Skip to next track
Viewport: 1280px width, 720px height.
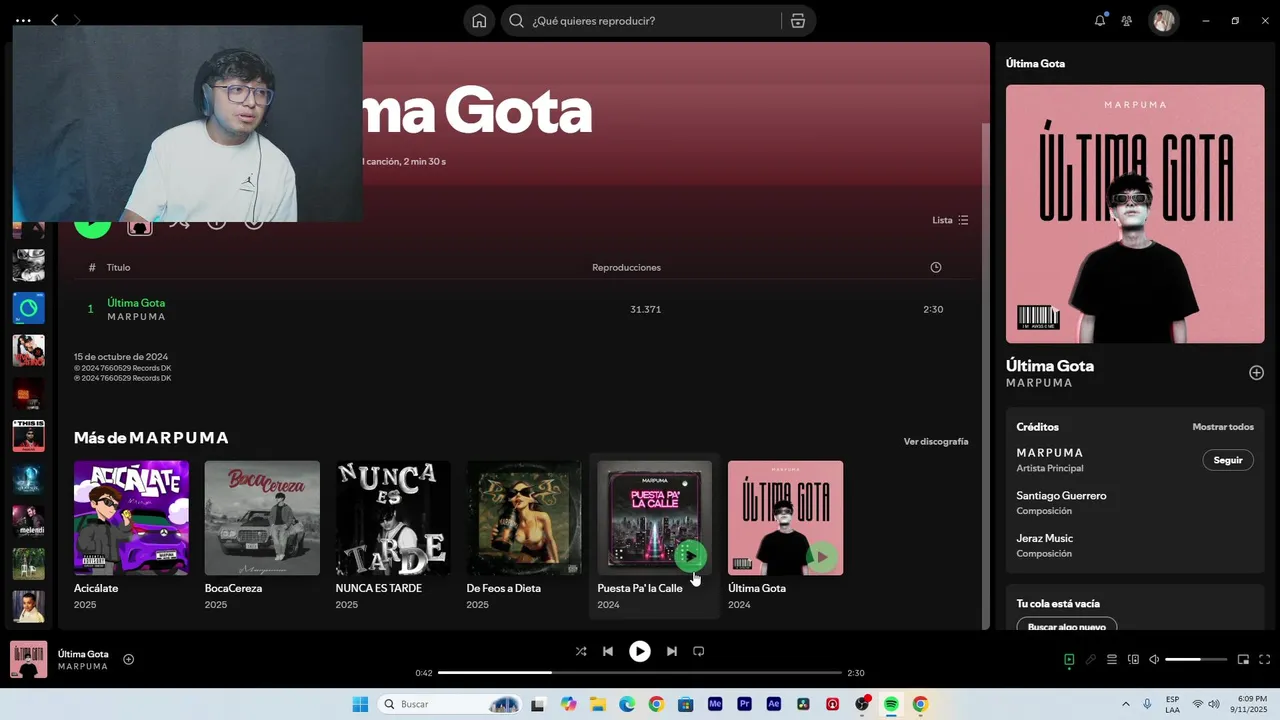coord(672,651)
